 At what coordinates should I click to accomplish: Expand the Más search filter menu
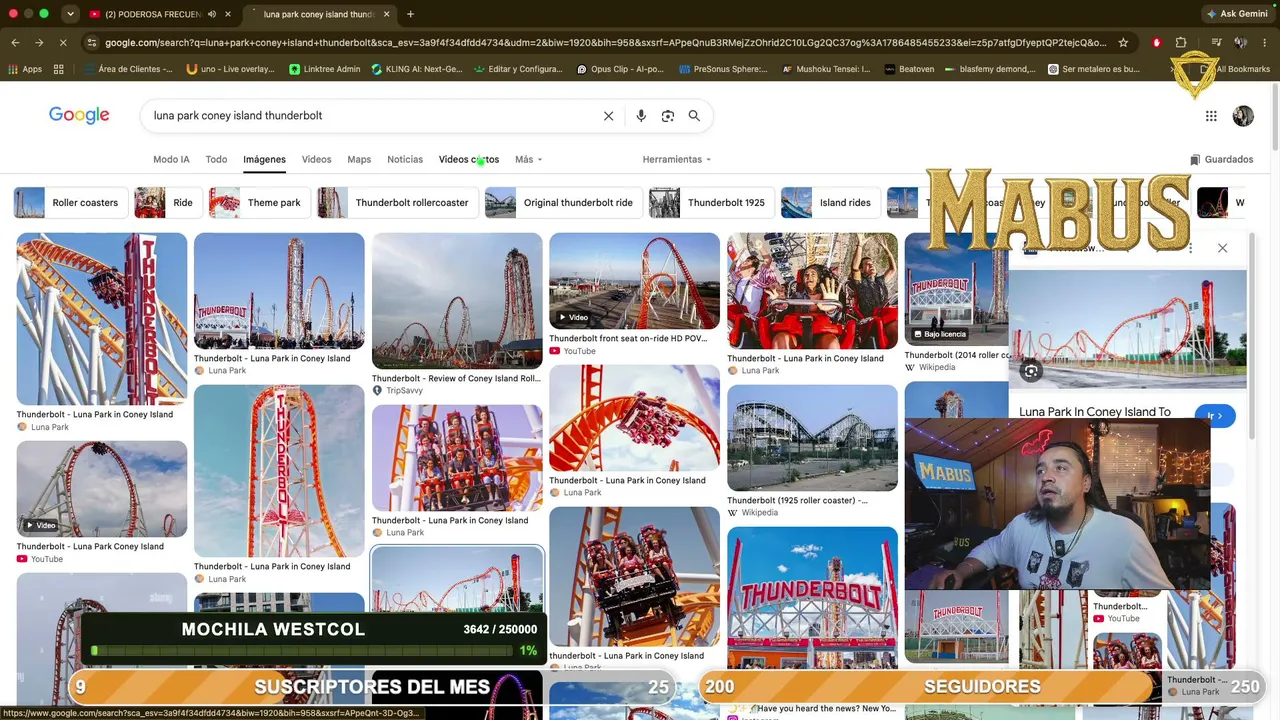click(x=528, y=160)
